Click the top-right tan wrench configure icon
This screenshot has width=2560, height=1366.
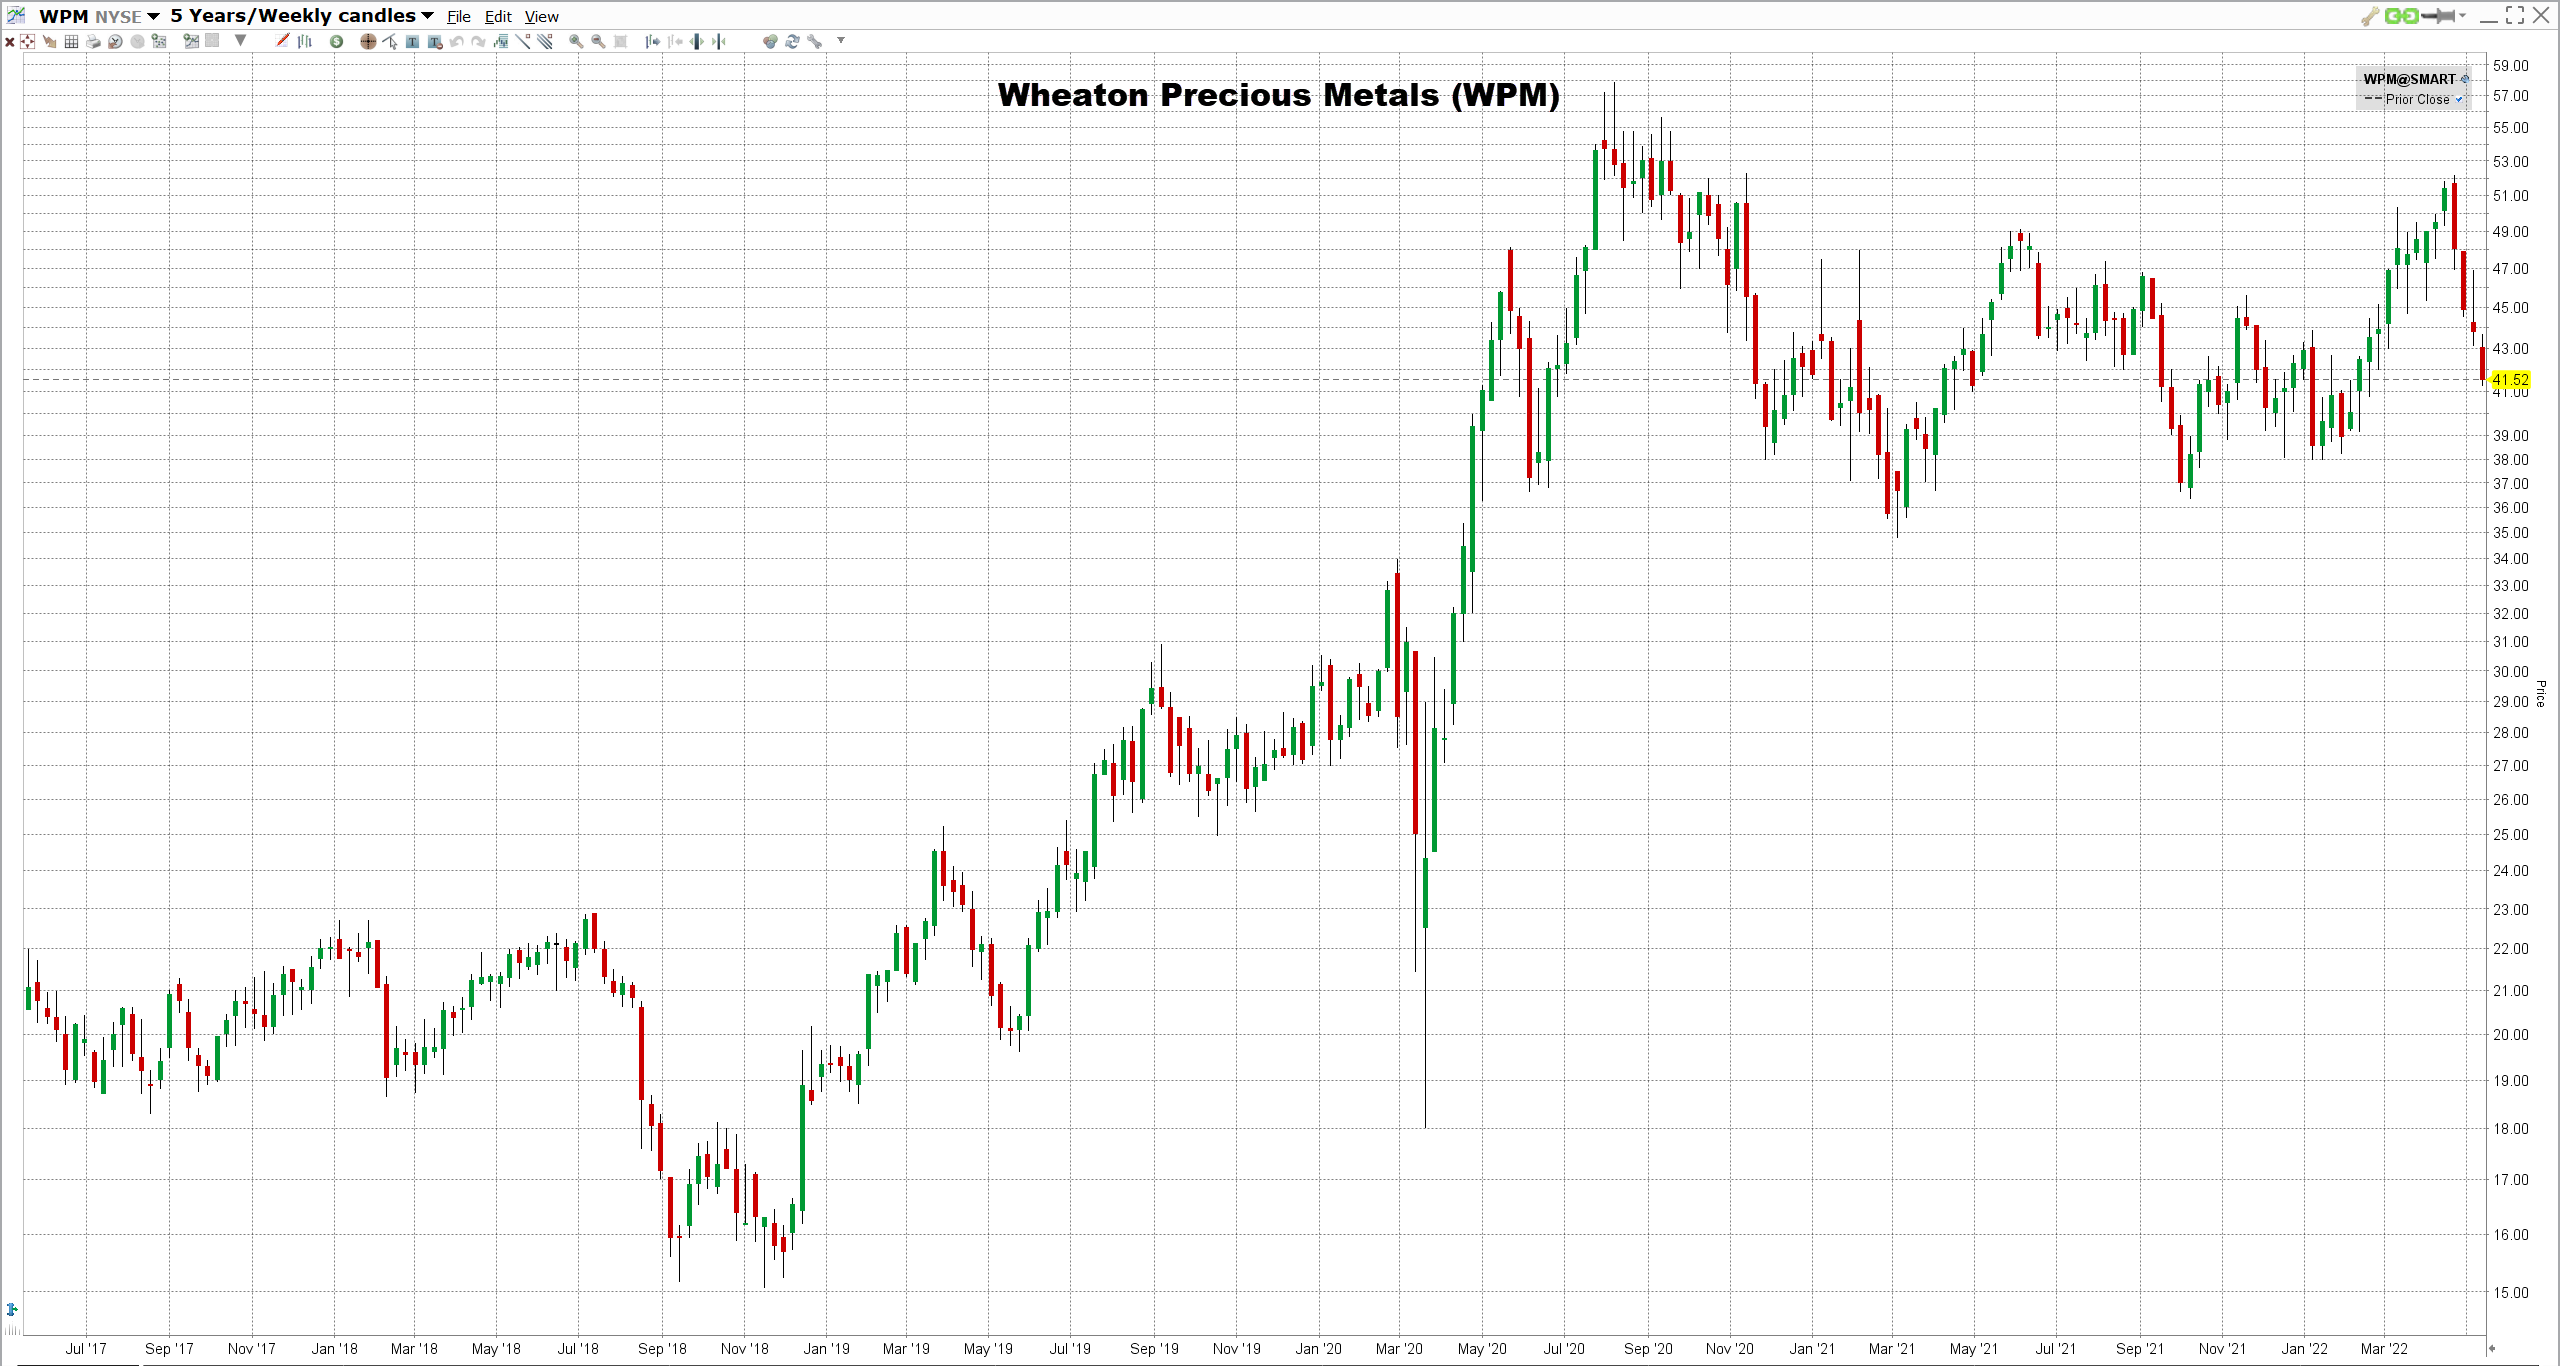[x=2370, y=16]
